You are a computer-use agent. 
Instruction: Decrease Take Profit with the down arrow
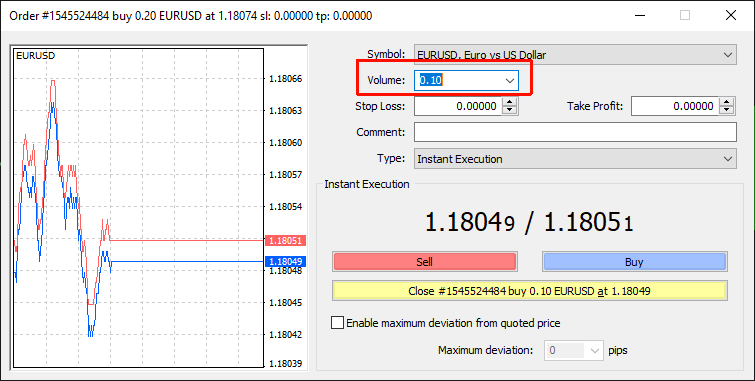[727, 111]
